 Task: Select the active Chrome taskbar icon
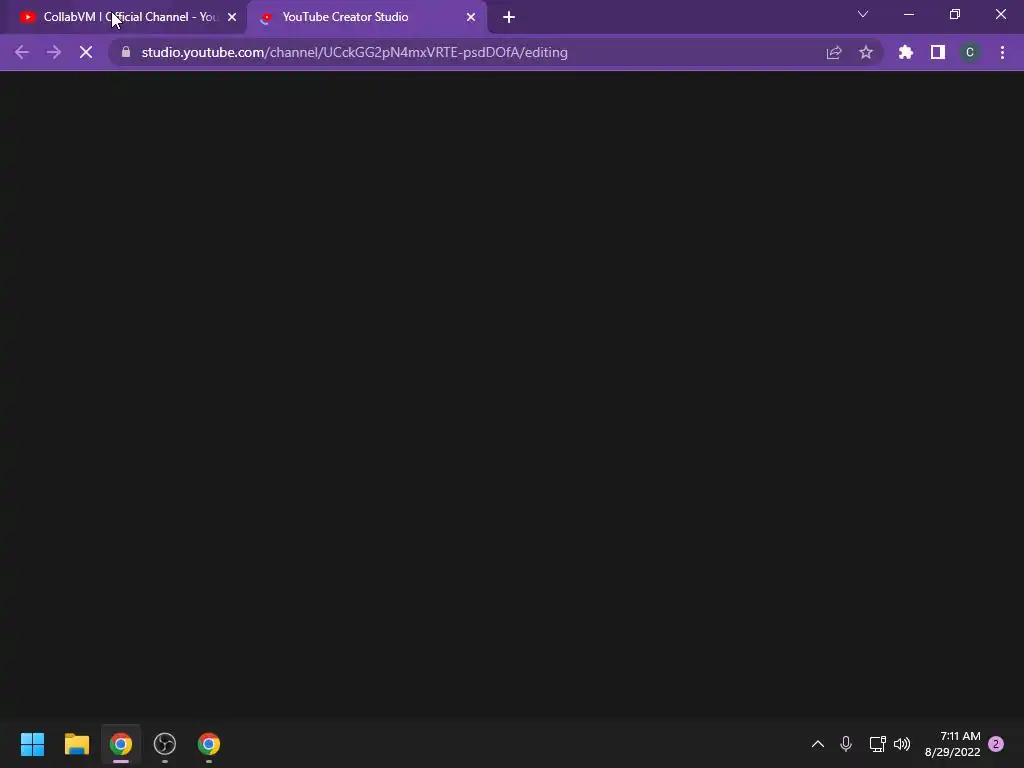pyautogui.click(x=121, y=744)
